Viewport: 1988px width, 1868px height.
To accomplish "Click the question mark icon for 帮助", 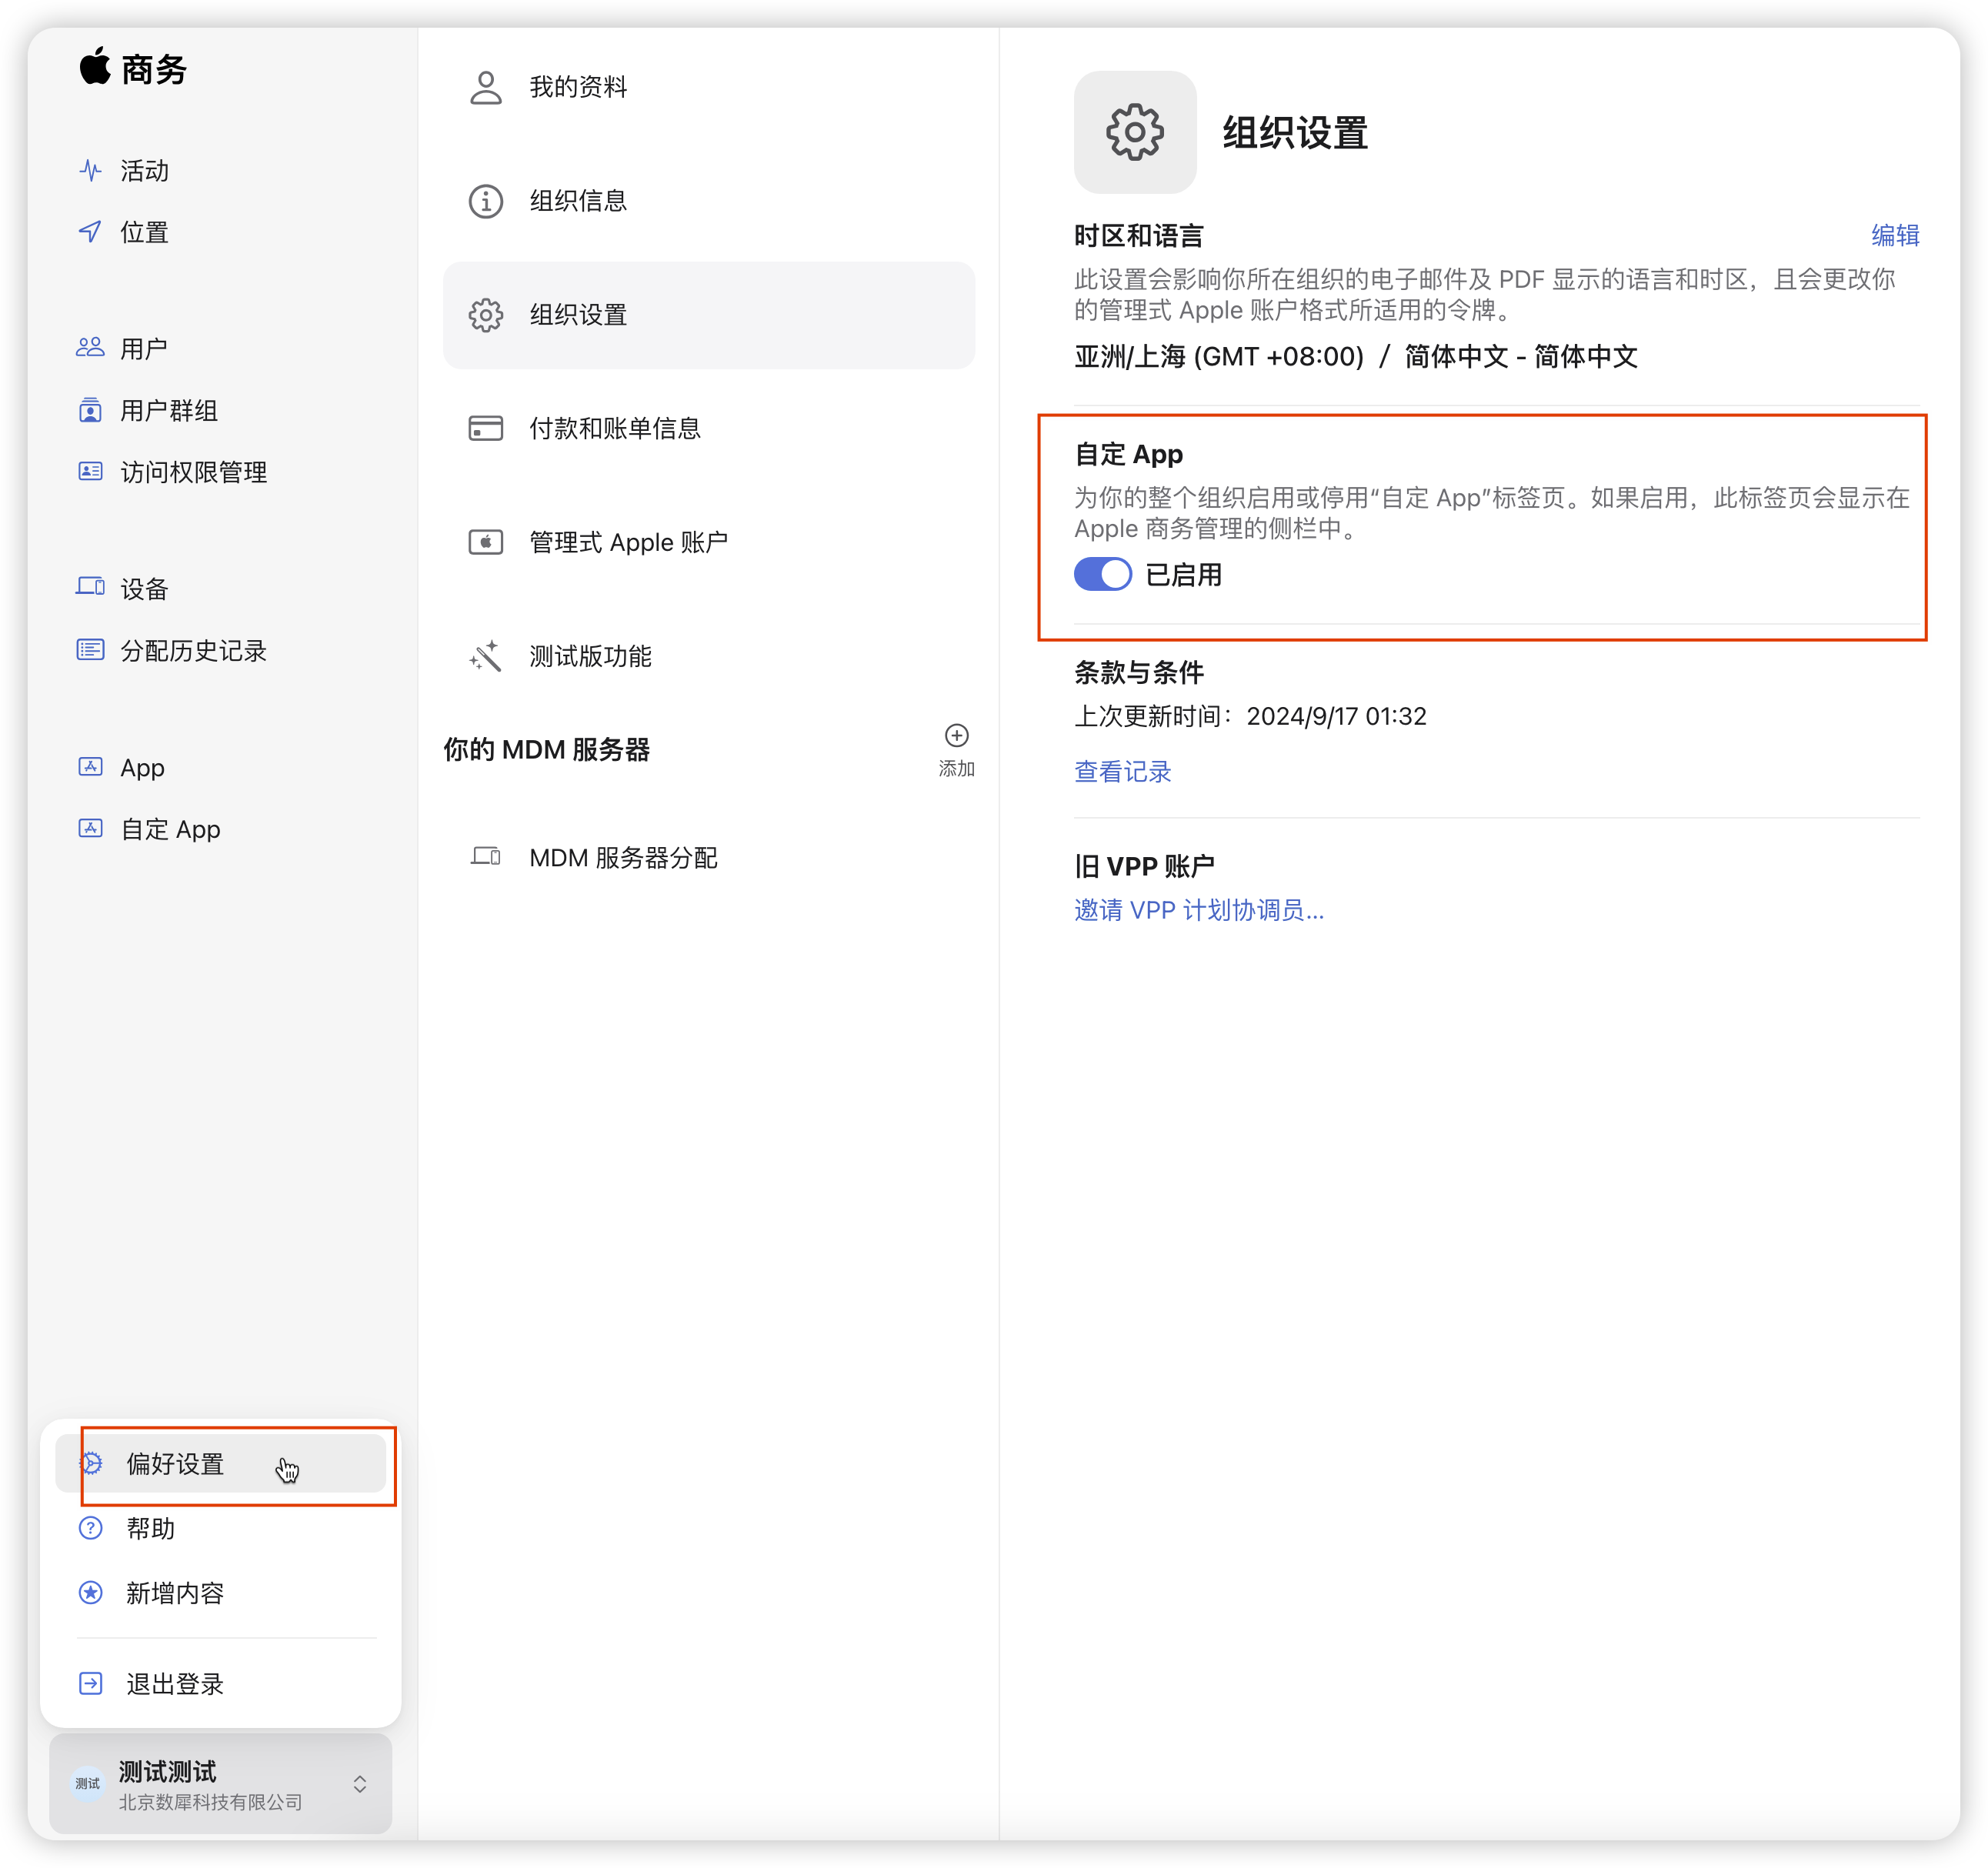I will coord(91,1528).
